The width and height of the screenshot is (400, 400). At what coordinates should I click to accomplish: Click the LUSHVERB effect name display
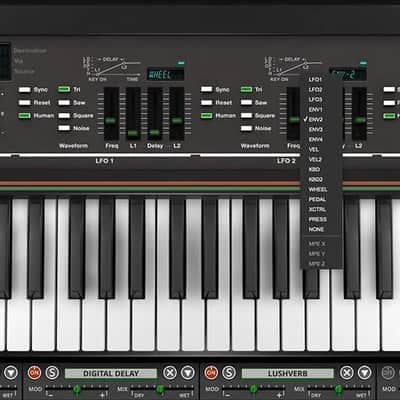287,373
